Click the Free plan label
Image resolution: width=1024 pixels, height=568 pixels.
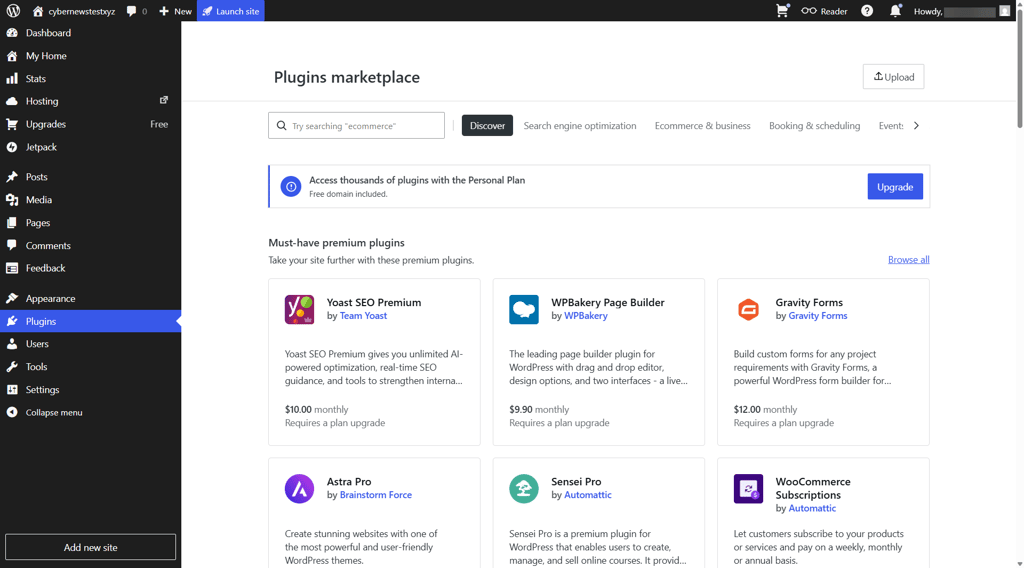pos(159,124)
